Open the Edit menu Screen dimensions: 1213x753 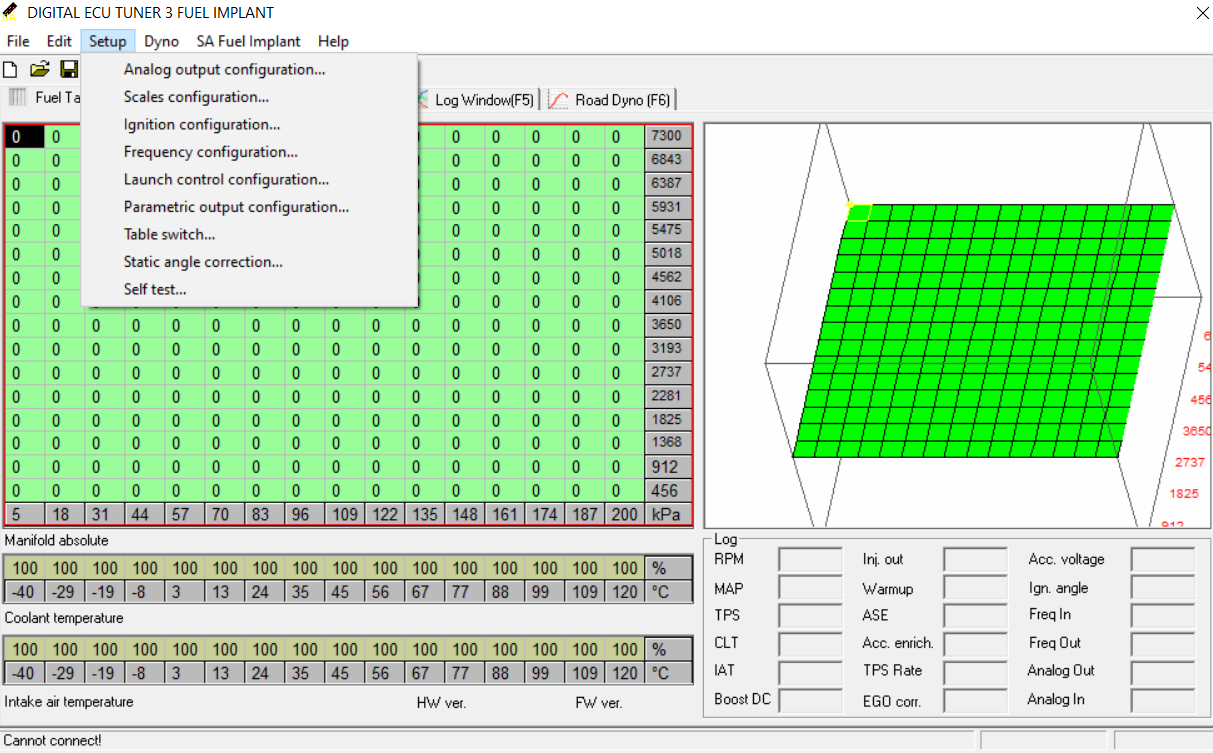(x=59, y=41)
